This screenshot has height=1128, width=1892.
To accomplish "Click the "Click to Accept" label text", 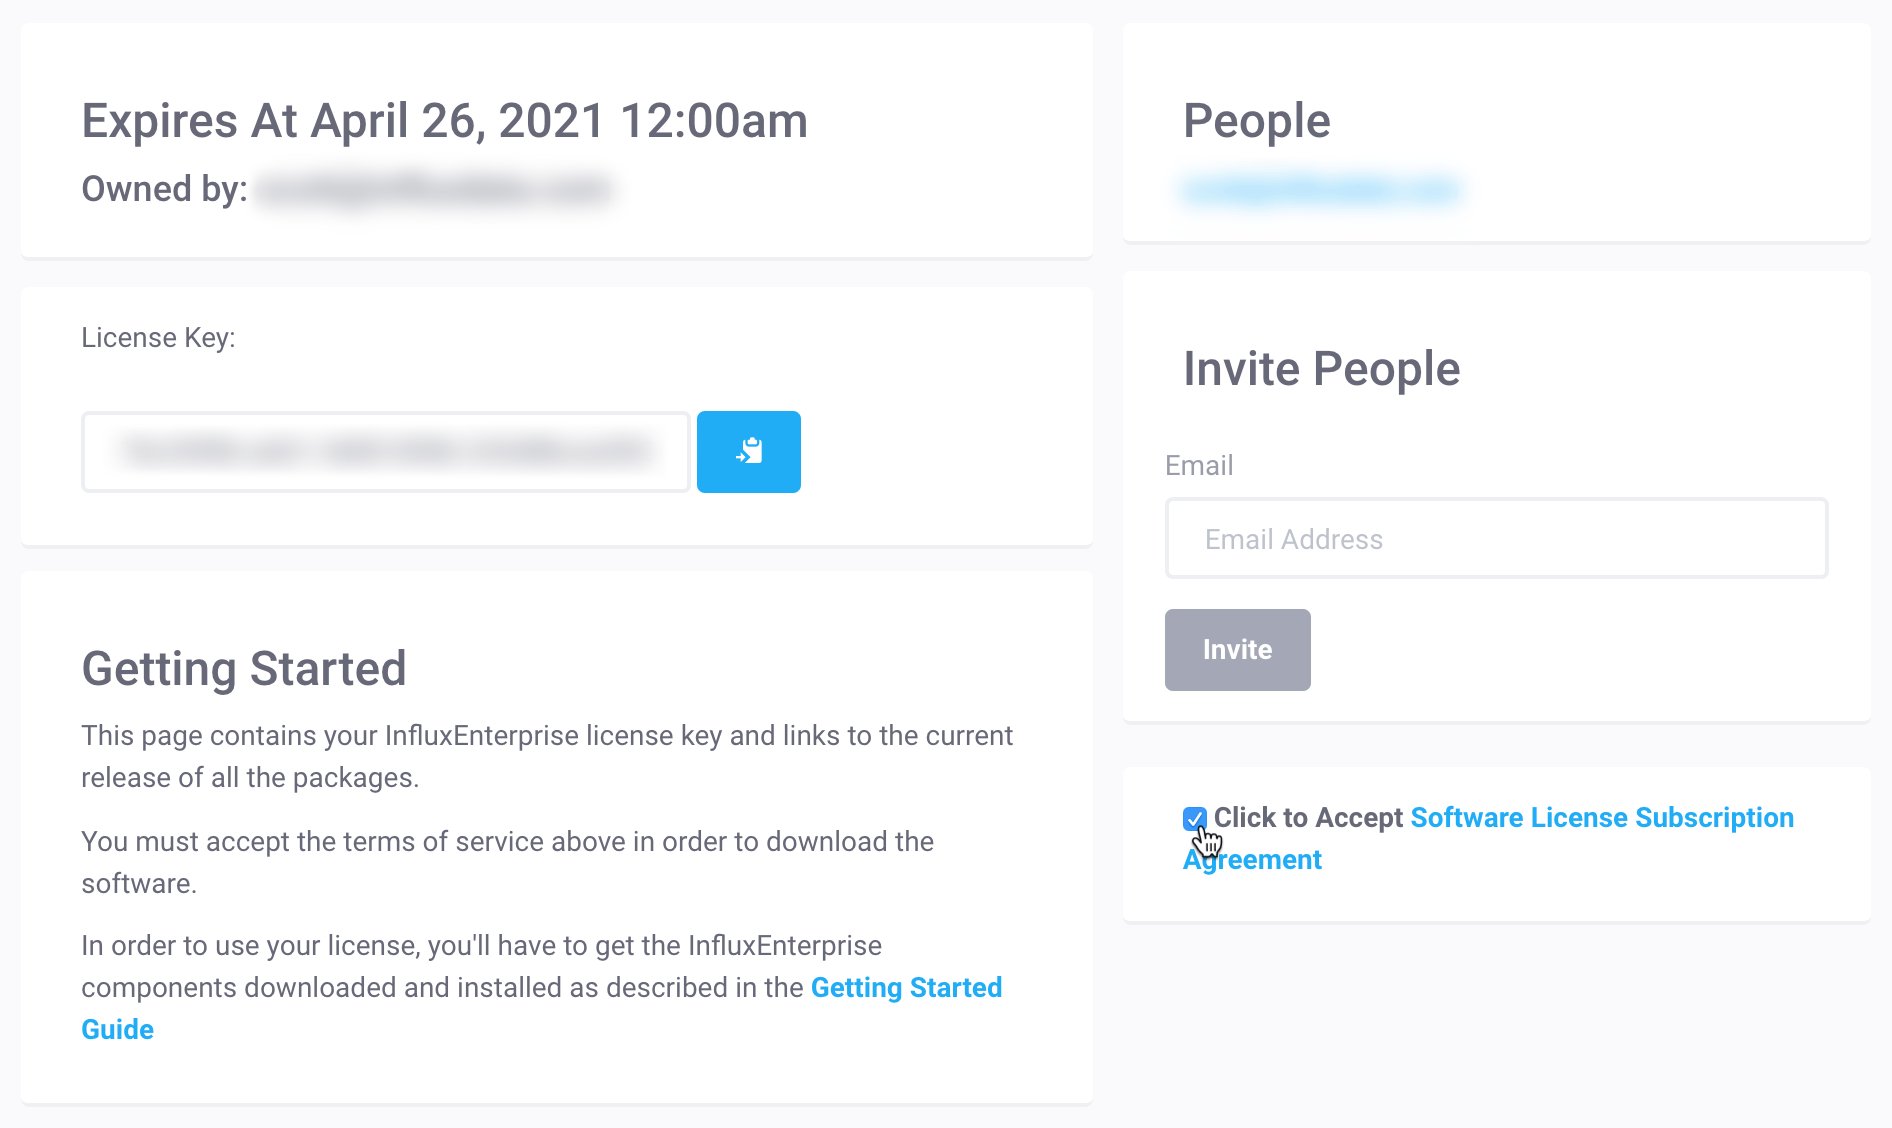I will (x=1308, y=818).
